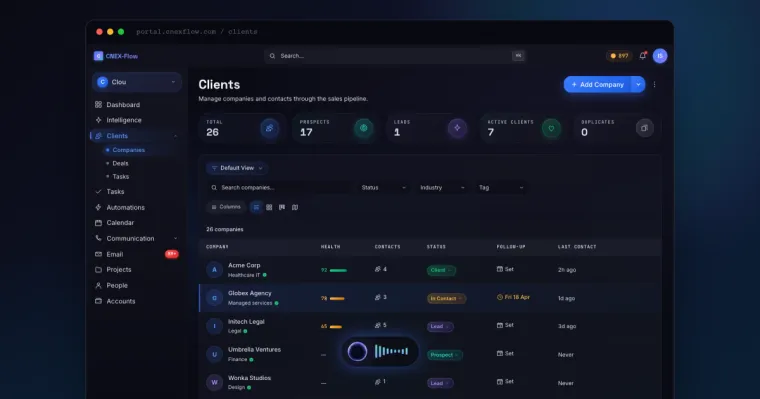The image size is (760, 399).
Task: Click the Total stat card icon
Action: (269, 128)
